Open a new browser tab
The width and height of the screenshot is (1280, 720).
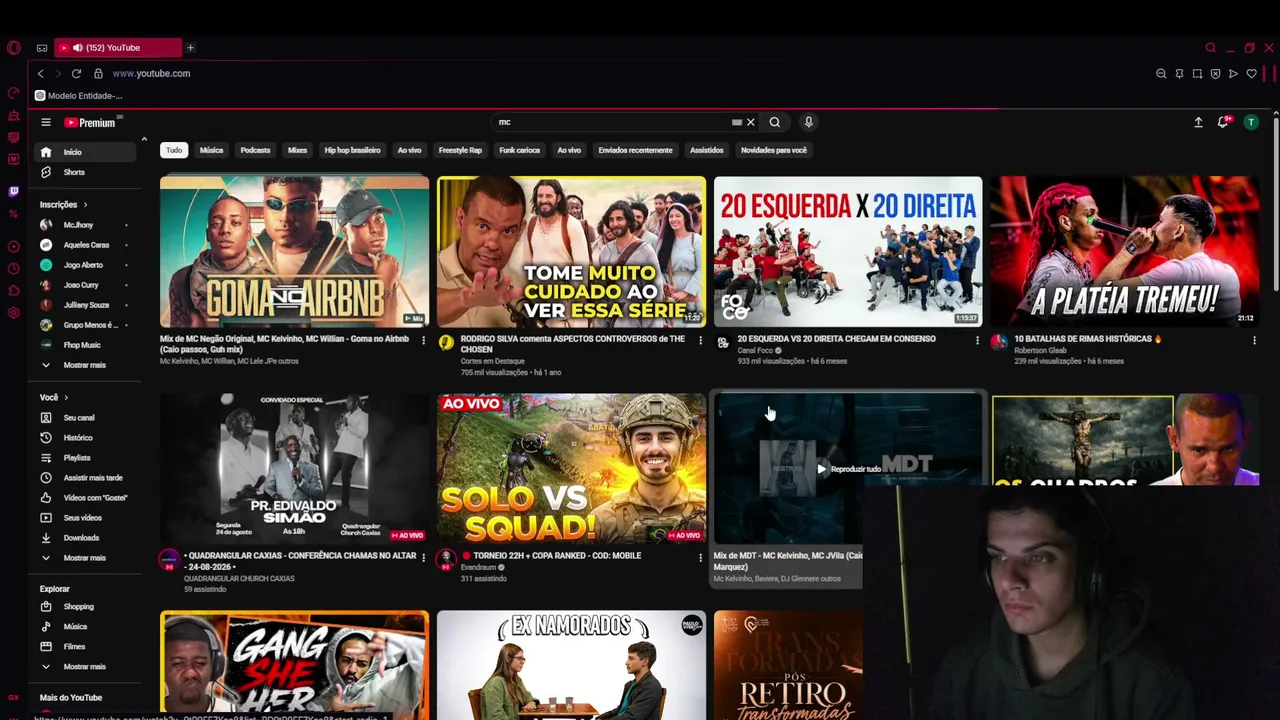point(190,47)
